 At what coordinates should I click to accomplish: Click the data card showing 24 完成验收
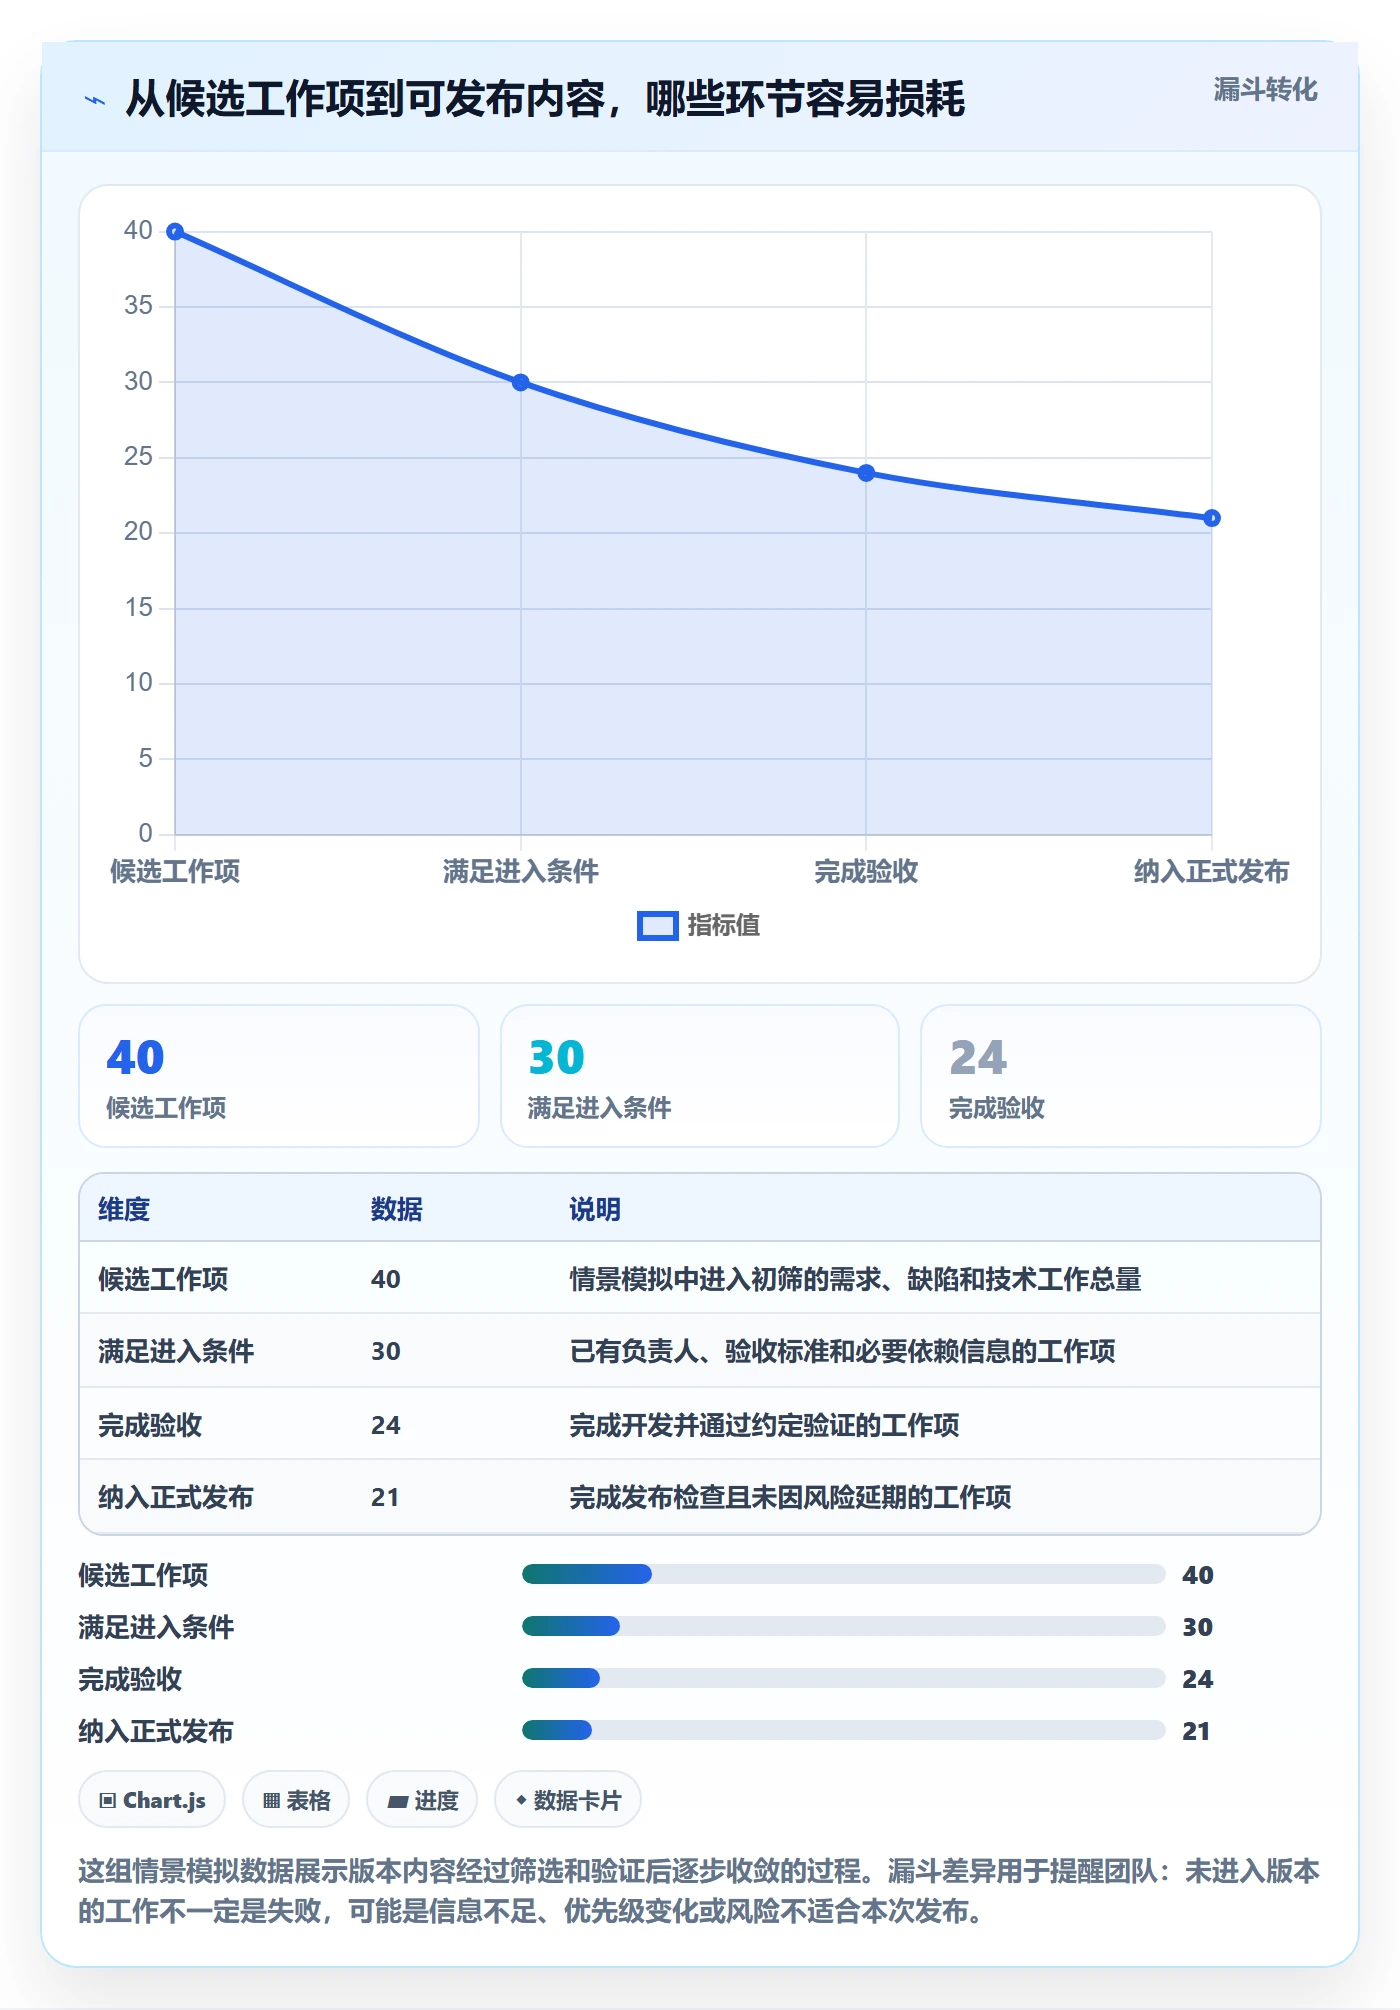pyautogui.click(x=1121, y=1076)
